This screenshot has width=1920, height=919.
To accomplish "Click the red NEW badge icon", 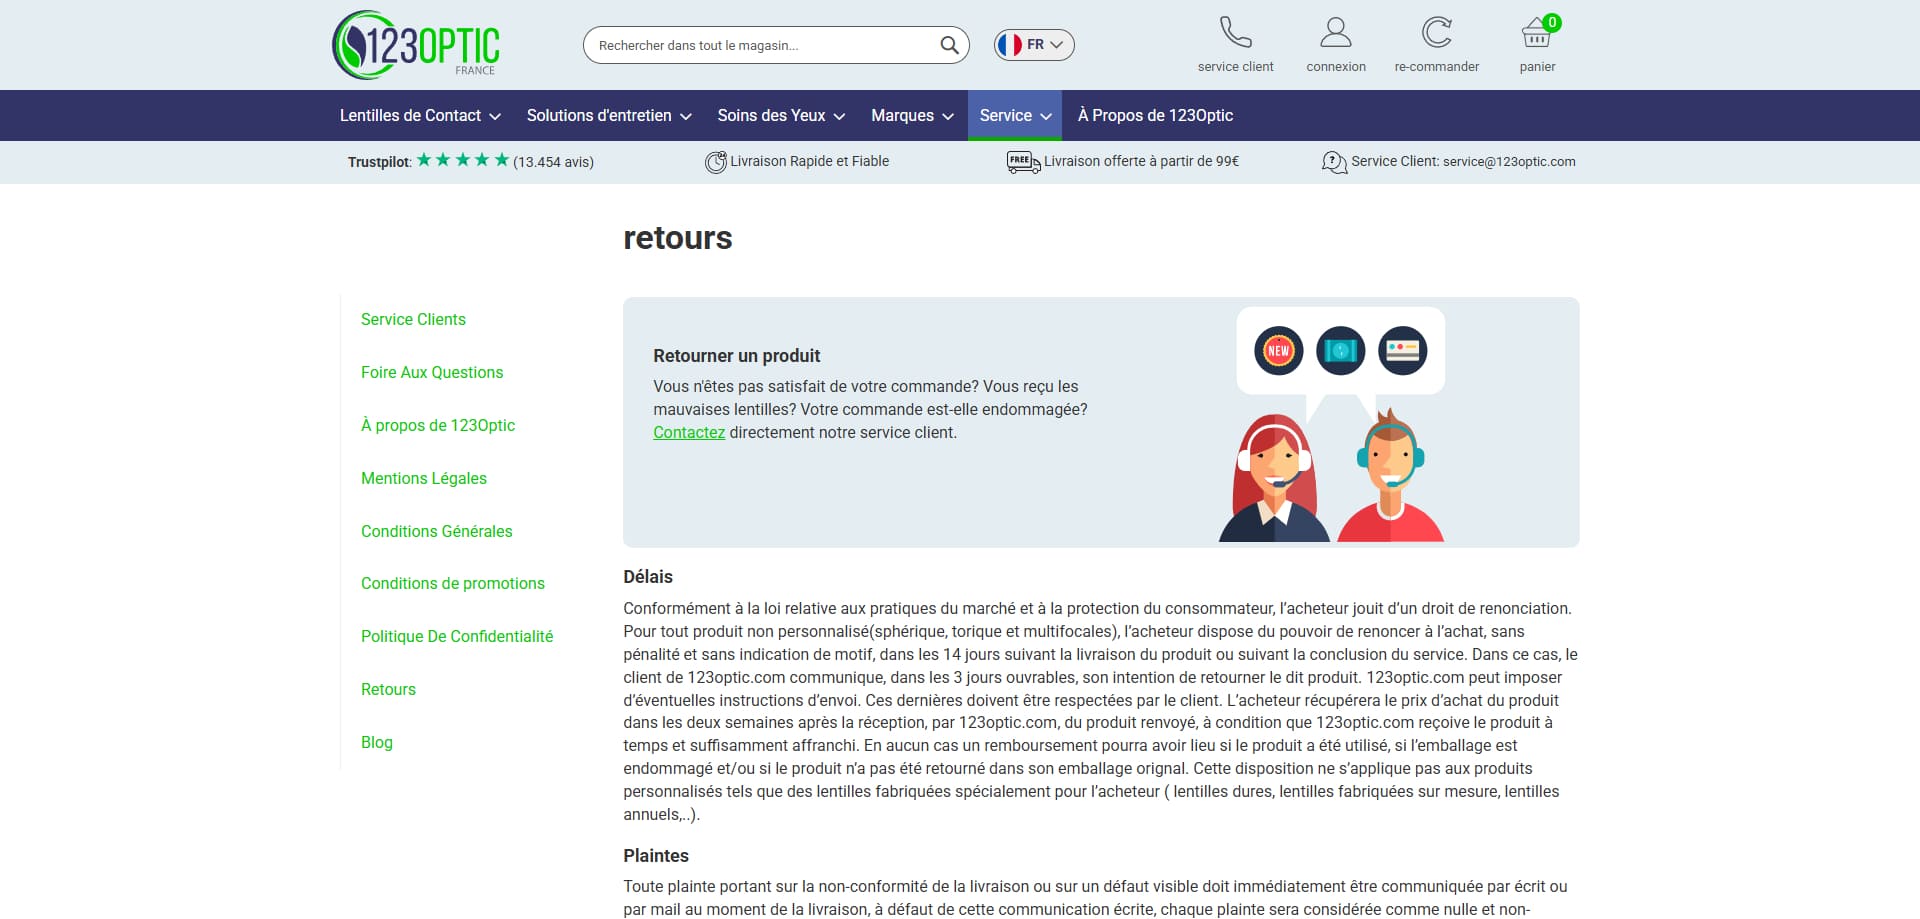I will [x=1278, y=351].
